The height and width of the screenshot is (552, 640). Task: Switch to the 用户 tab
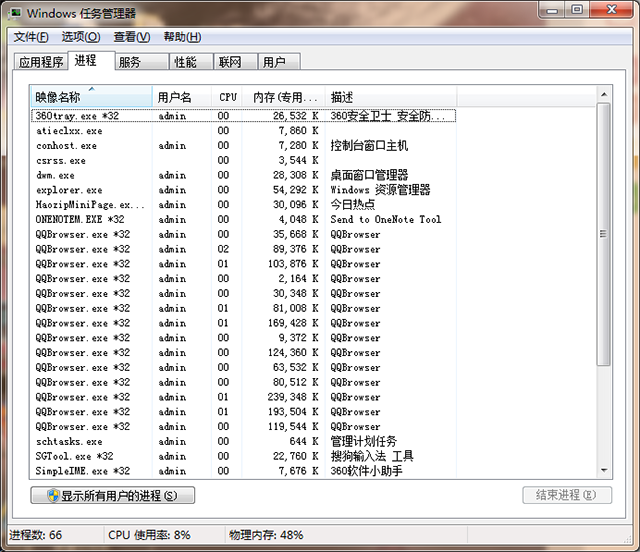(274, 62)
